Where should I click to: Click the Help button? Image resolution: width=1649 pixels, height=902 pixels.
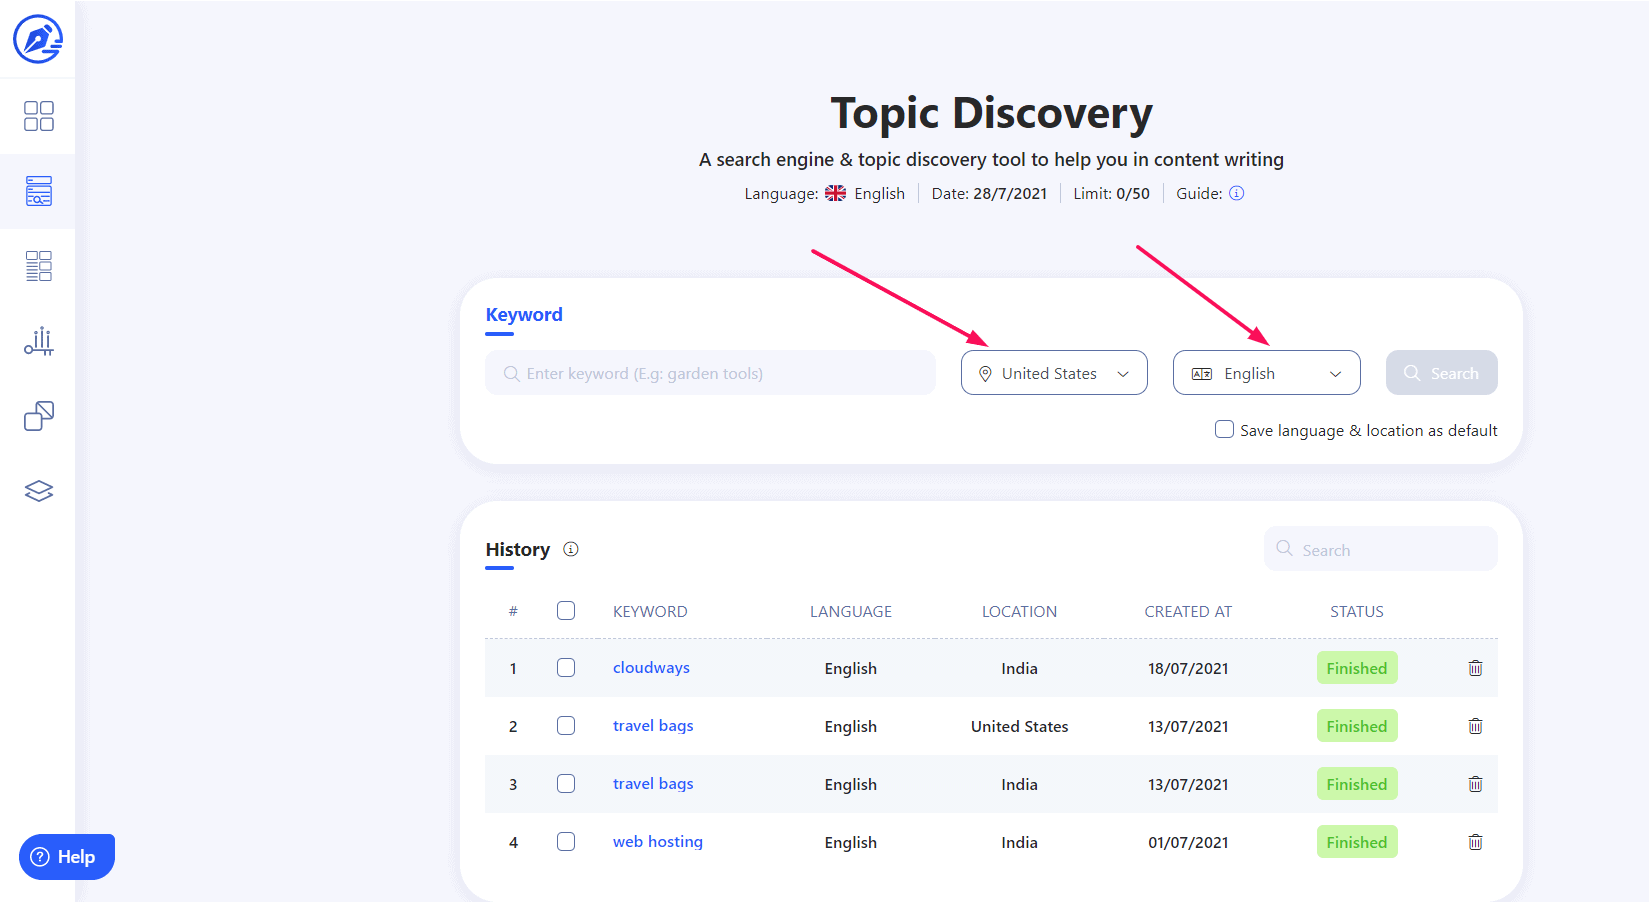click(66, 857)
